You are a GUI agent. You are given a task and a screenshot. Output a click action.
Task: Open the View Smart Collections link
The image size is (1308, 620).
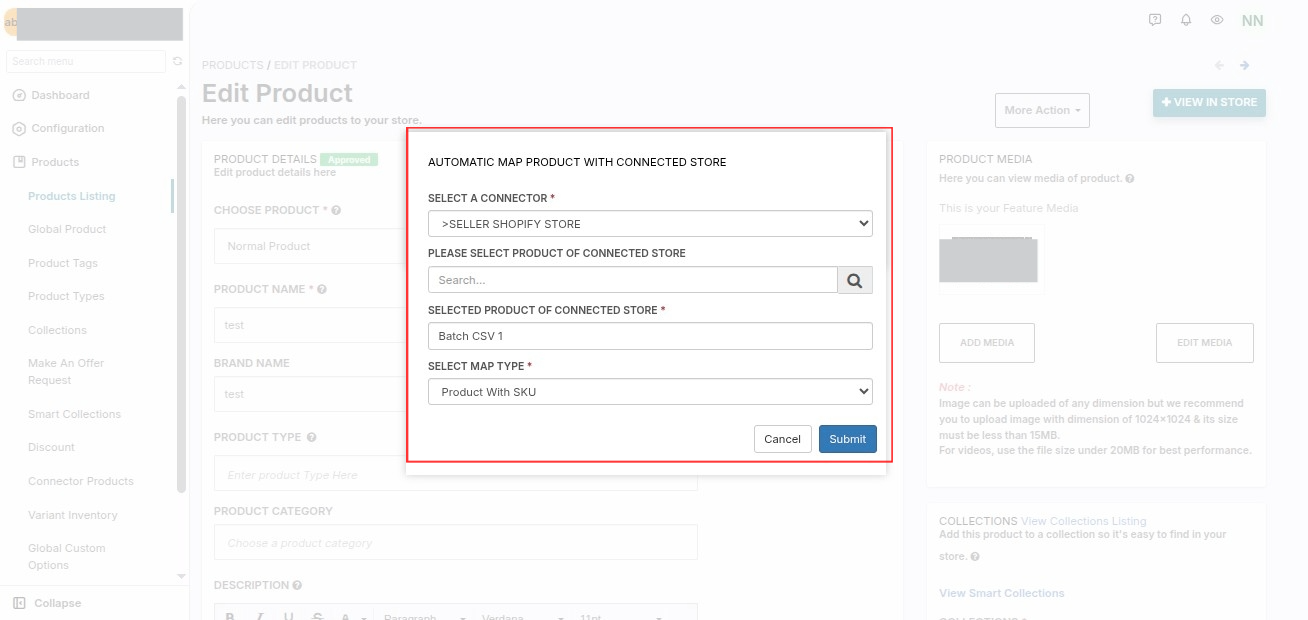coord(1002,593)
